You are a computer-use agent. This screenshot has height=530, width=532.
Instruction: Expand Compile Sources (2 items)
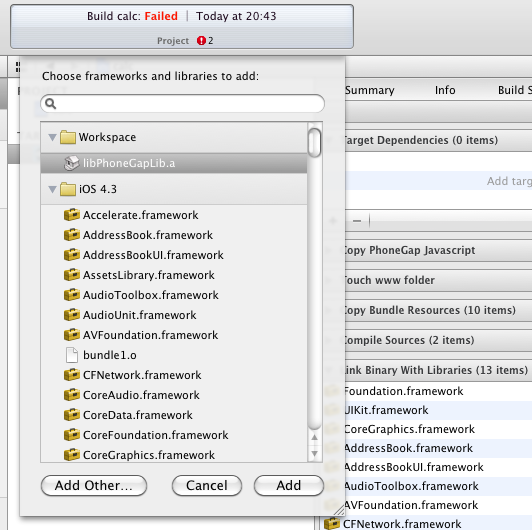click(x=328, y=340)
